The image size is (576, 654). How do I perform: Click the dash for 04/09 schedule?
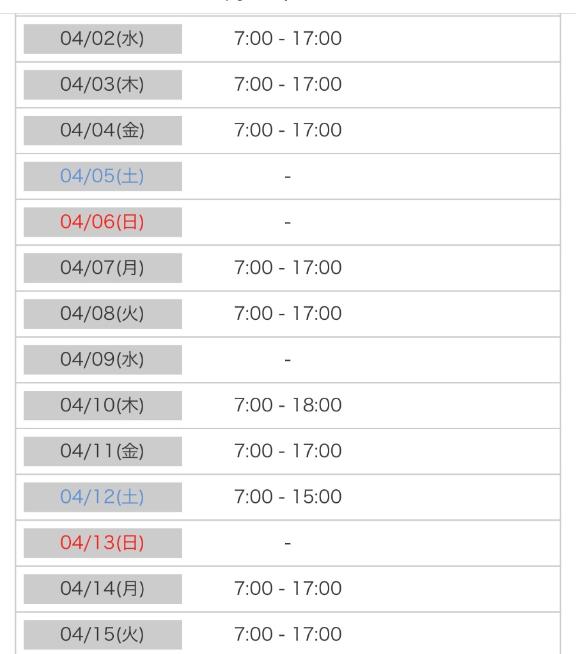click(287, 360)
